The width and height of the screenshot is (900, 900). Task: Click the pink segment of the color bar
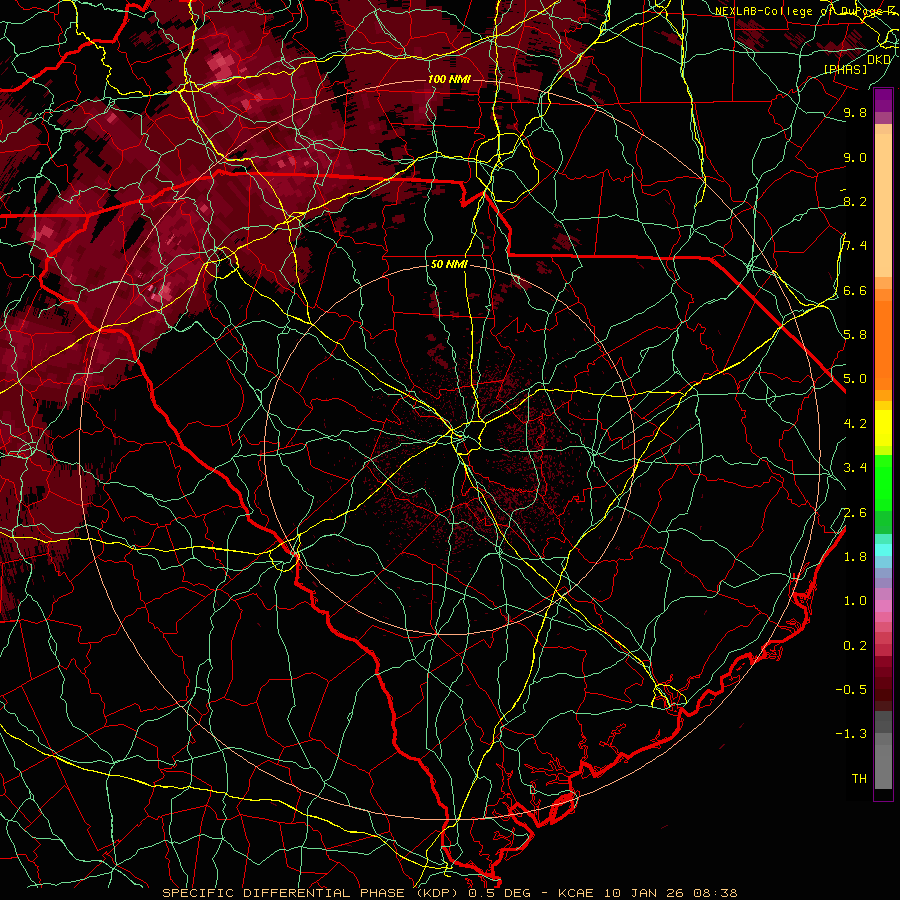883,606
